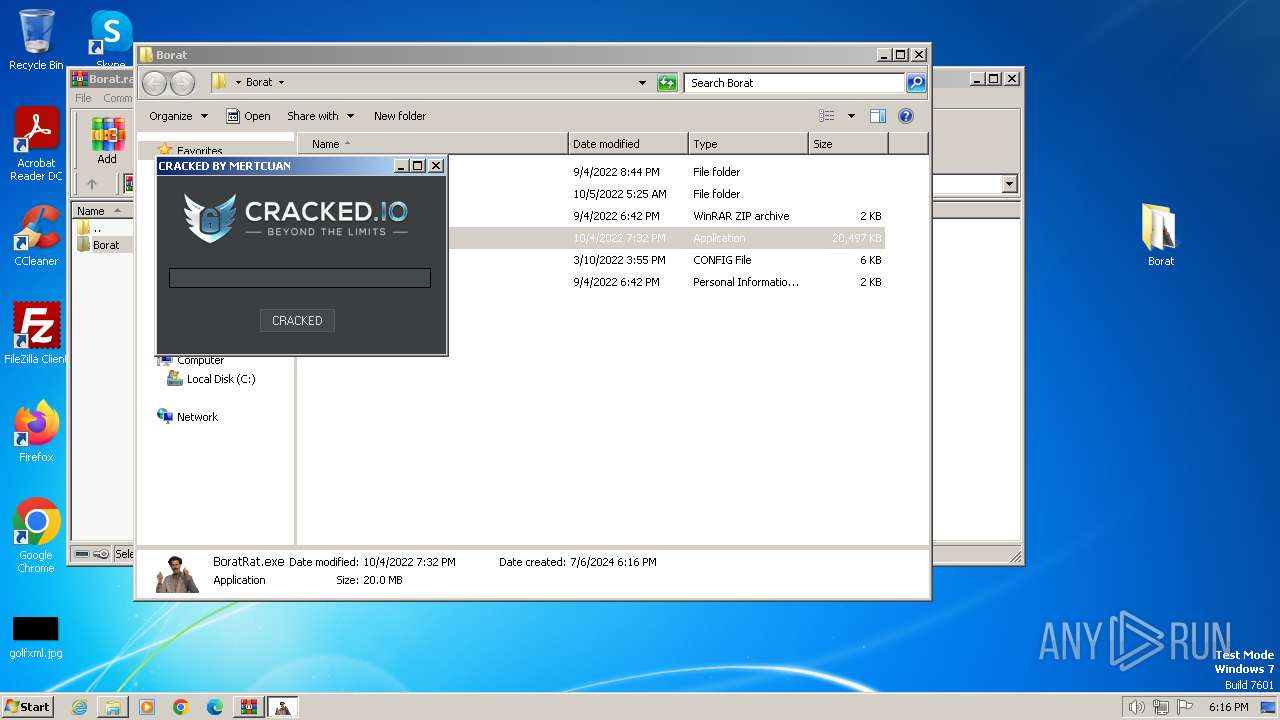Open the Organize dropdown in Explorer
The height and width of the screenshot is (720, 1280).
[x=179, y=116]
